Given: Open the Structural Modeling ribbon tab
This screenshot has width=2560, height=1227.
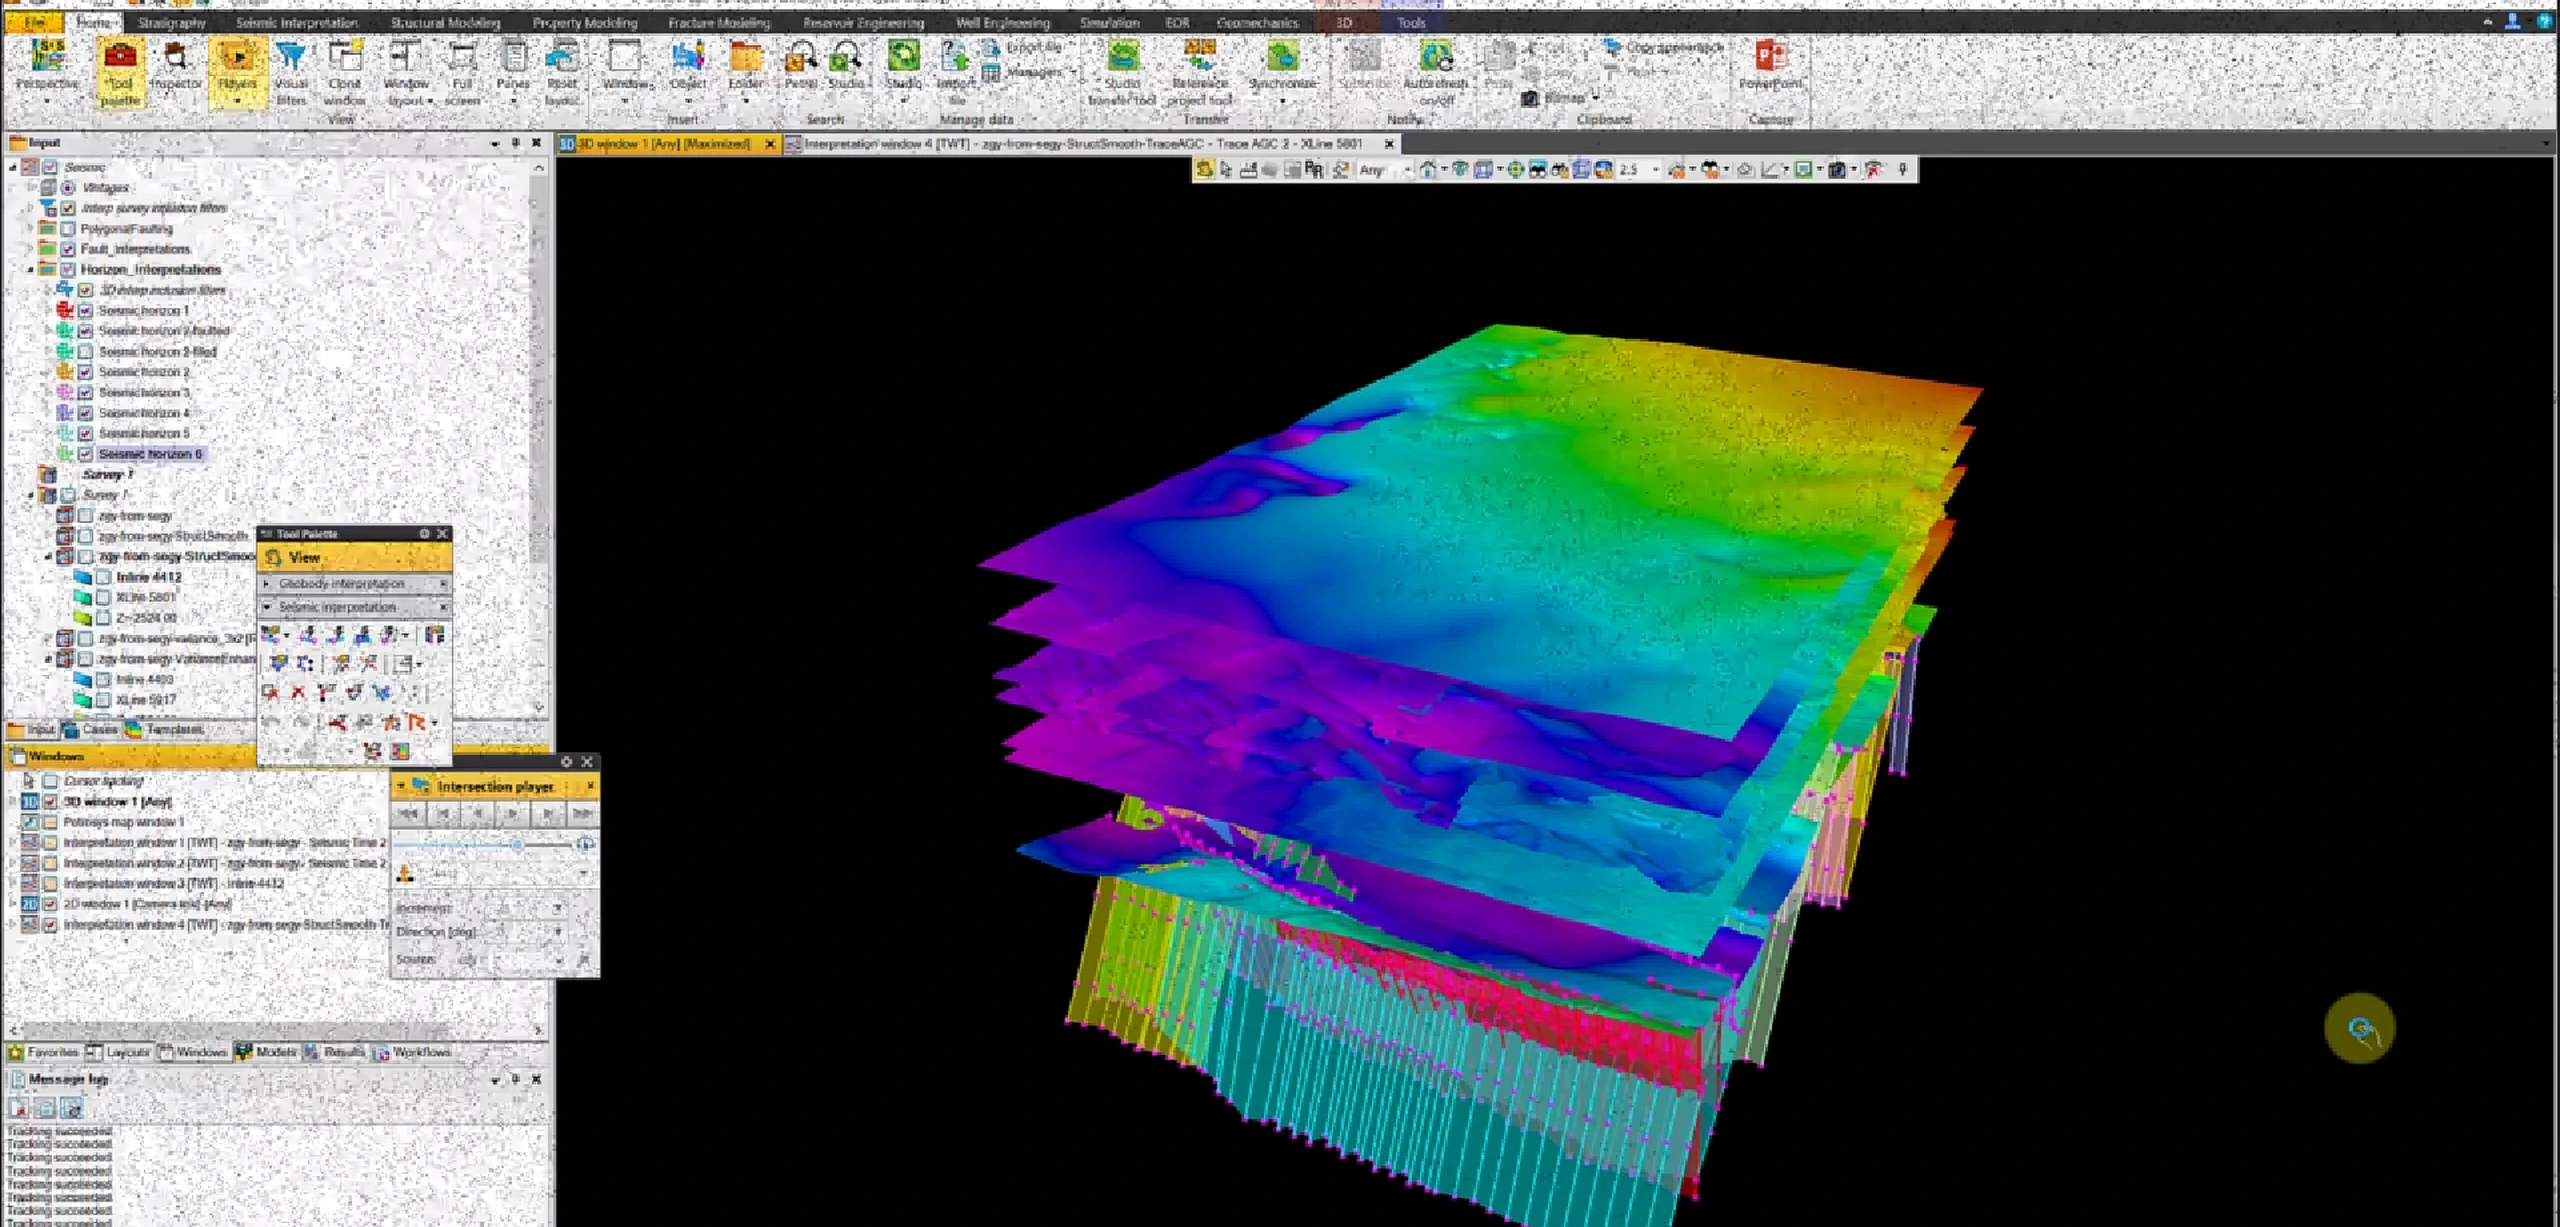Looking at the screenshot, I should 445,22.
